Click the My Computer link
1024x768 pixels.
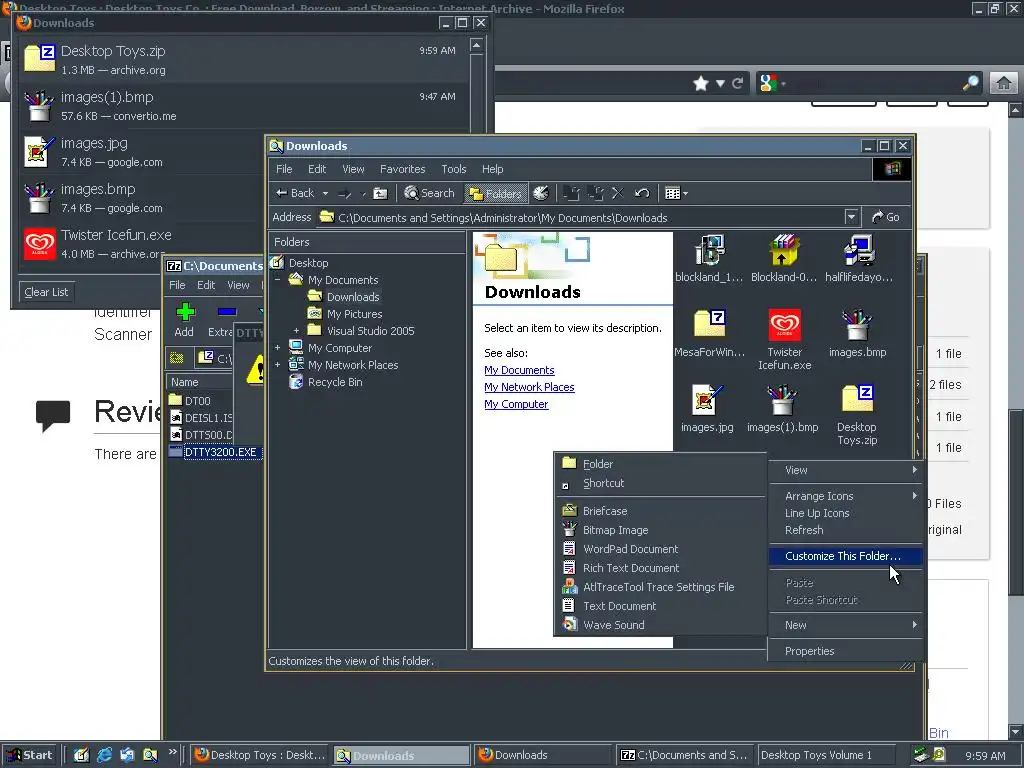516,404
